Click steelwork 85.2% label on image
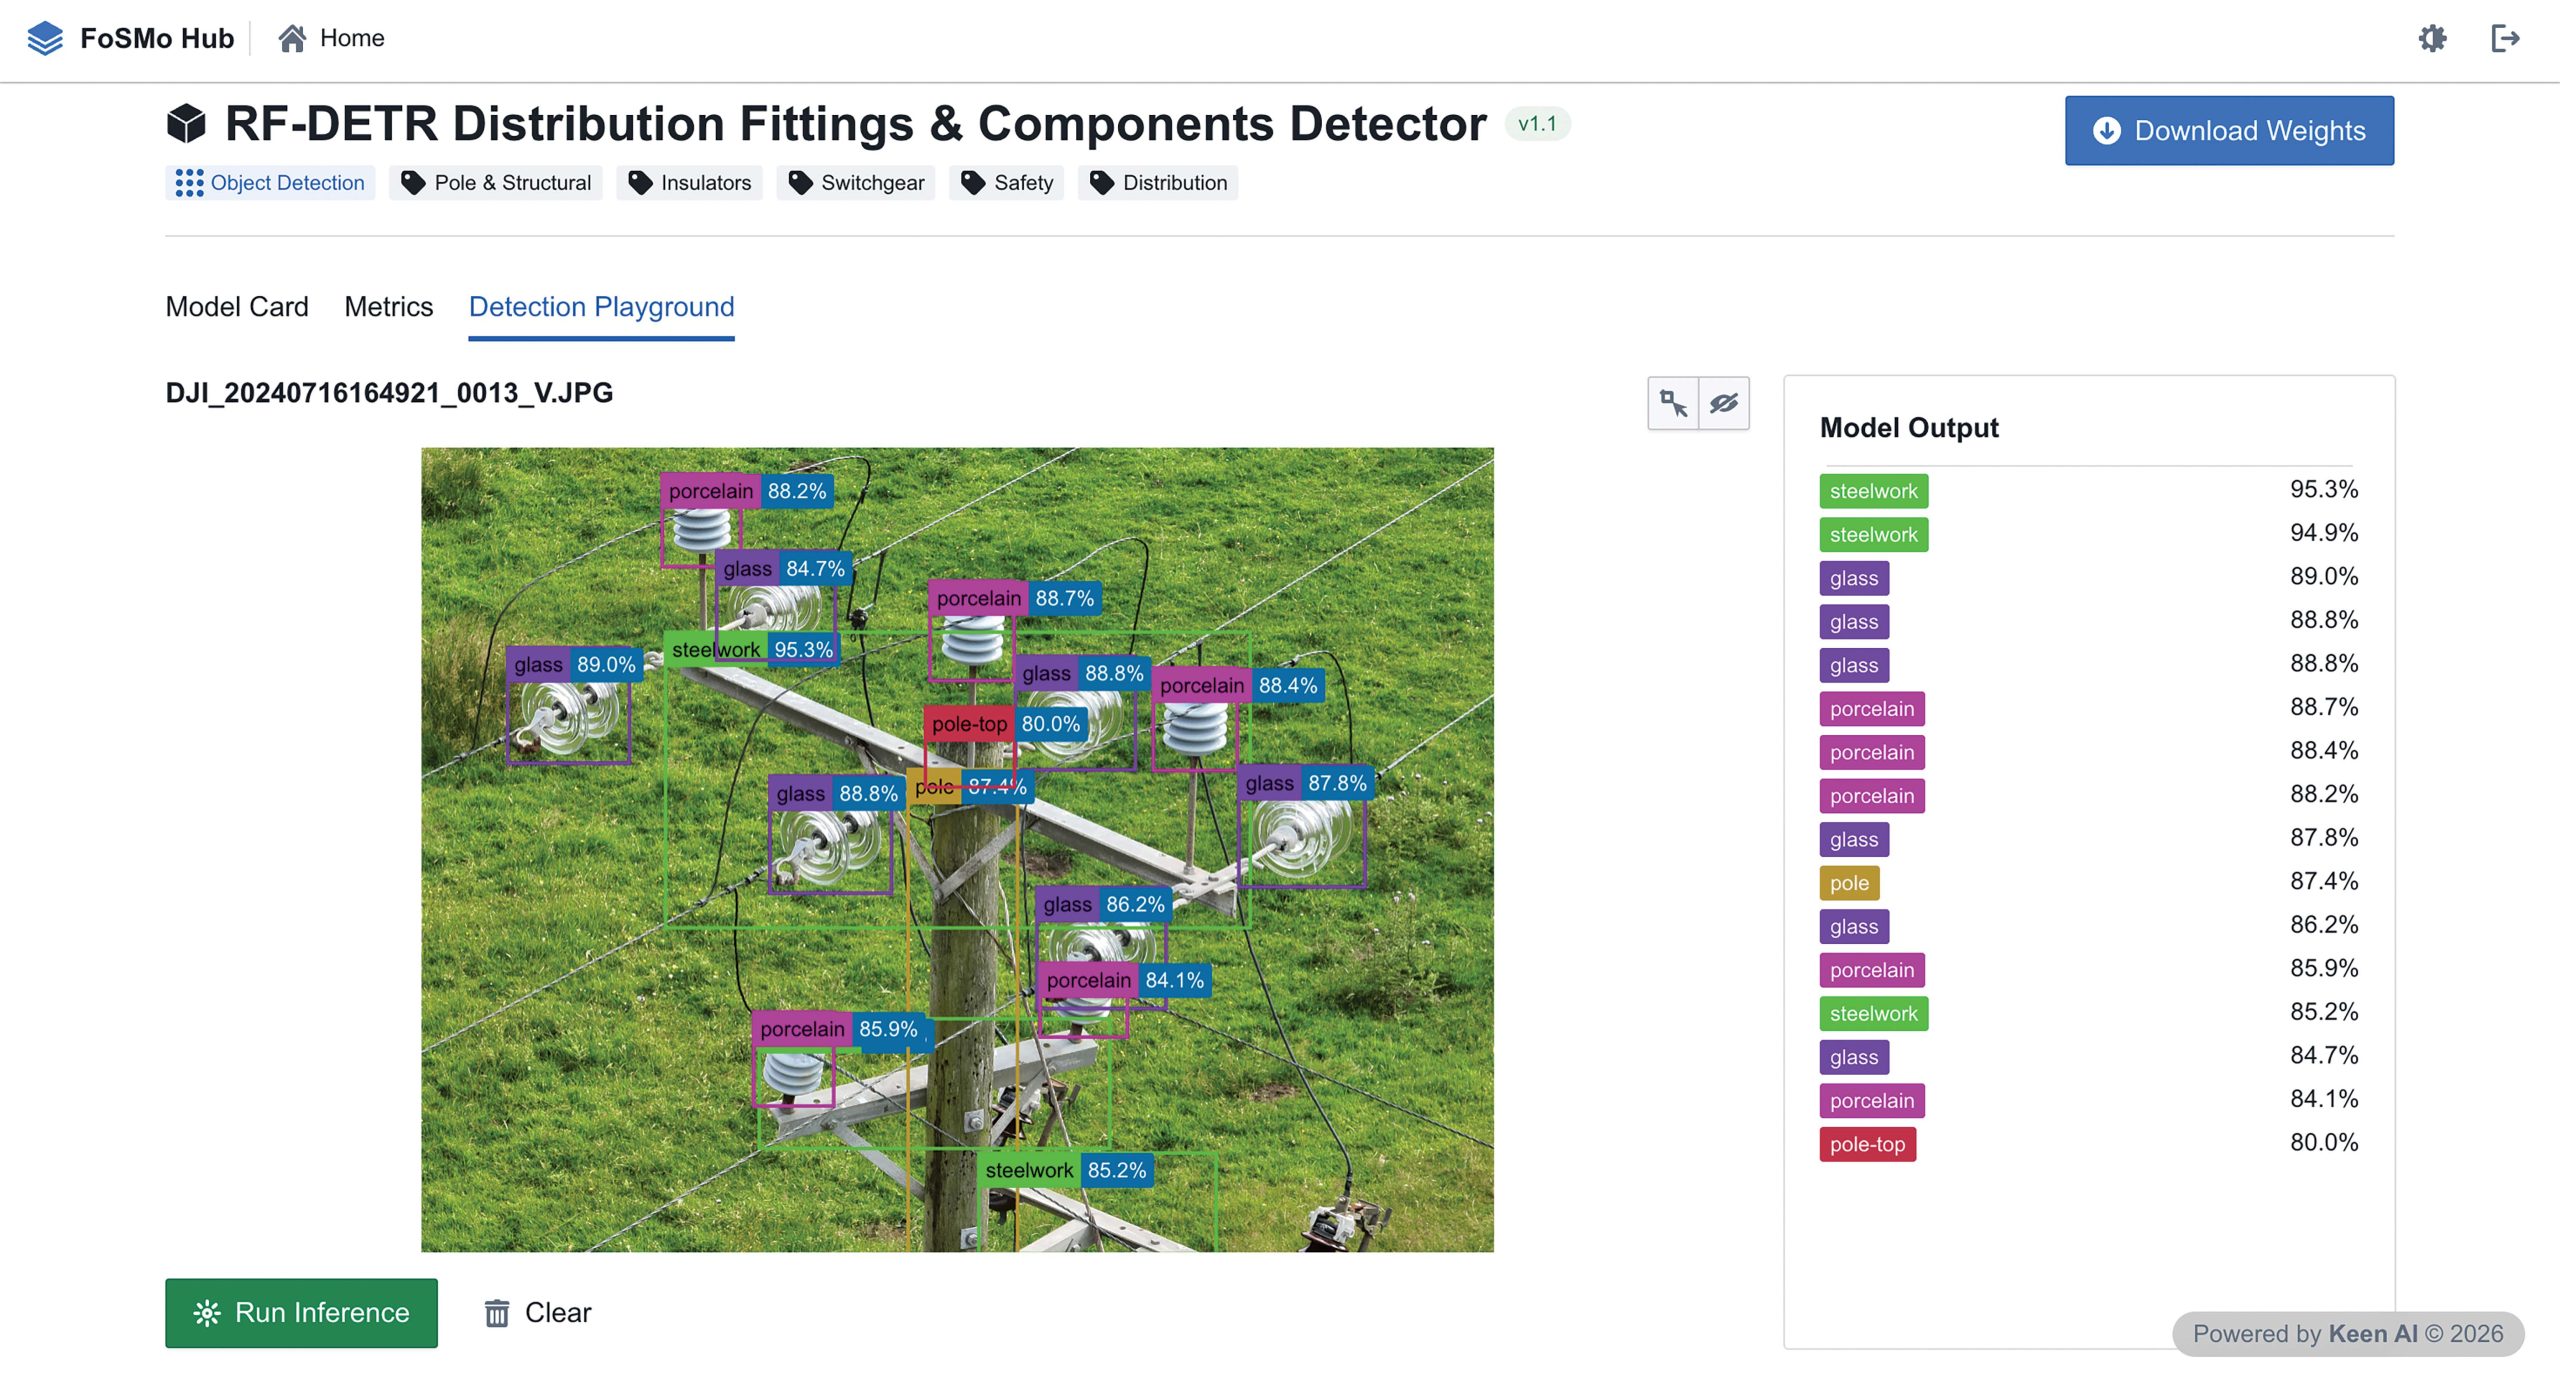 click(1066, 1171)
